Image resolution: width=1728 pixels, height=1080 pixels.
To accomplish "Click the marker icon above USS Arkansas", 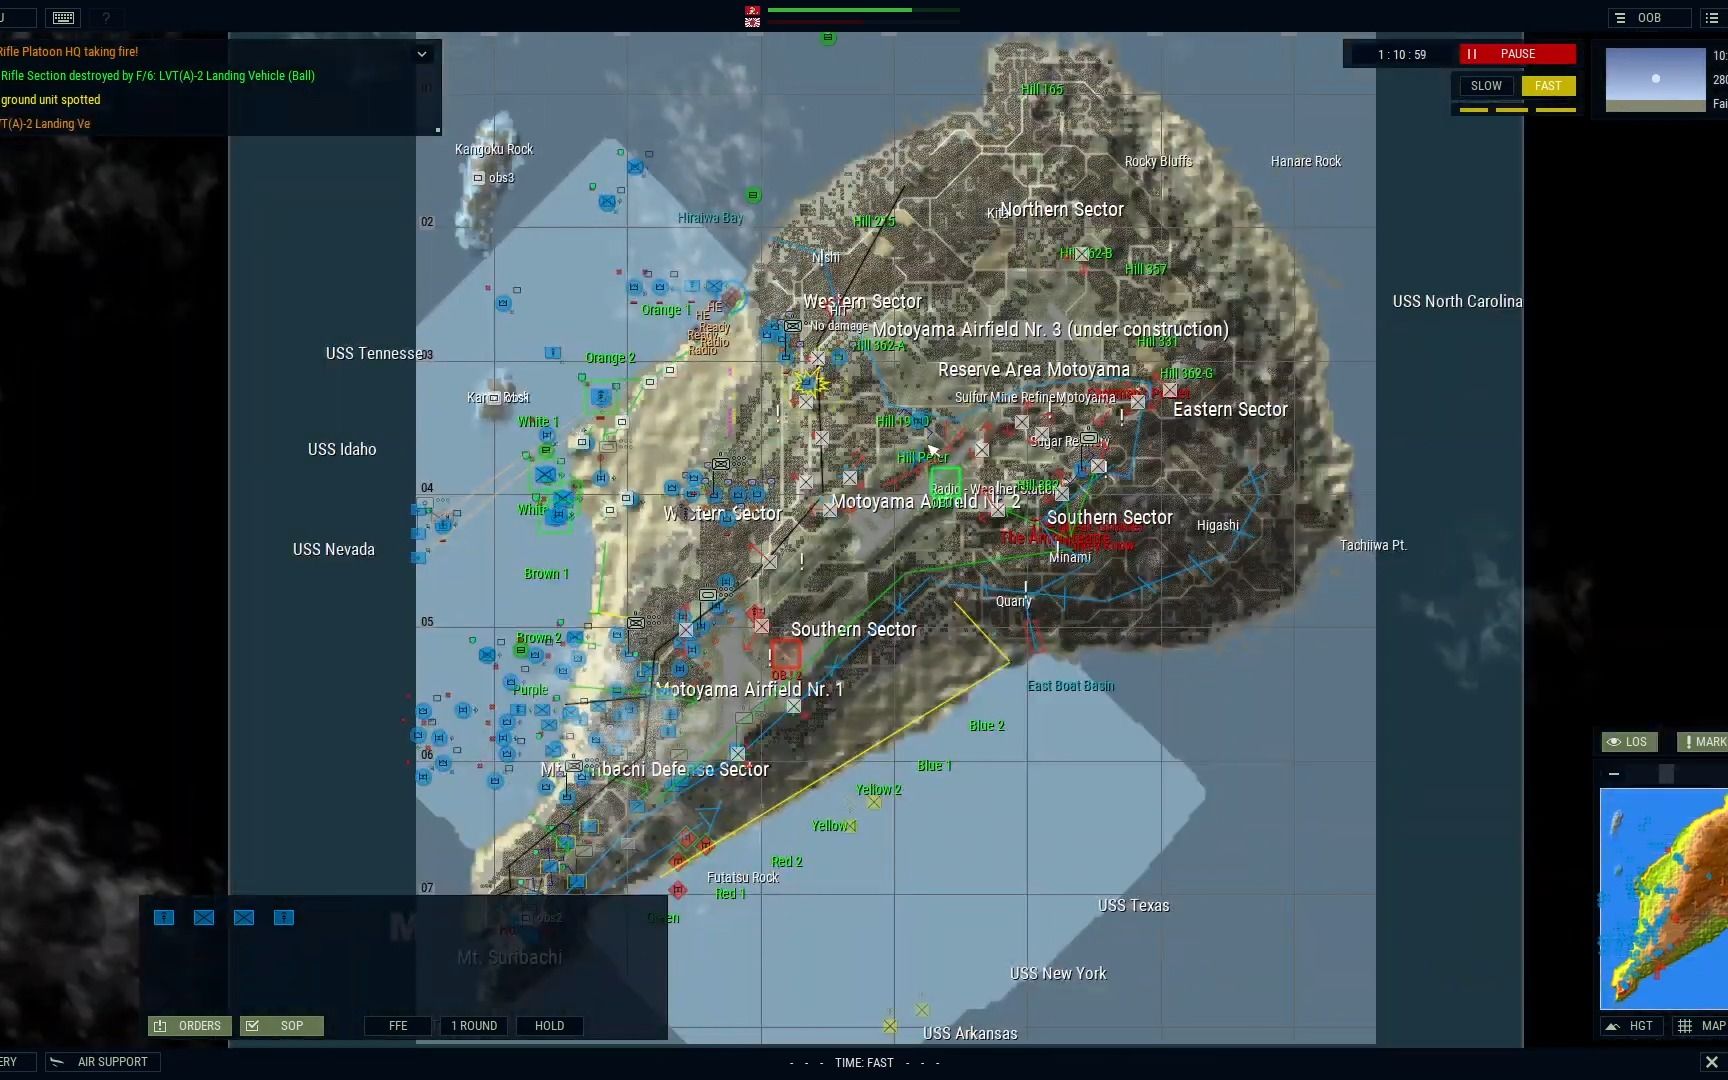I will pyautogui.click(x=922, y=1010).
